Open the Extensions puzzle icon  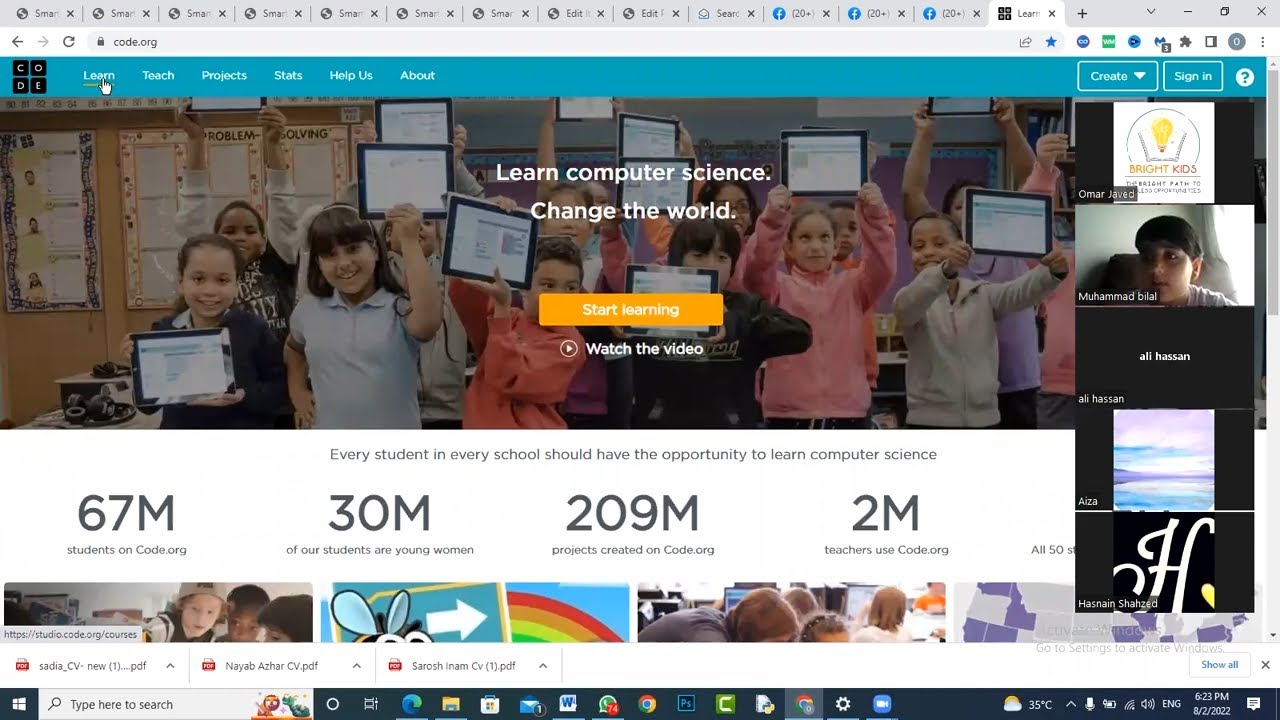[1186, 42]
